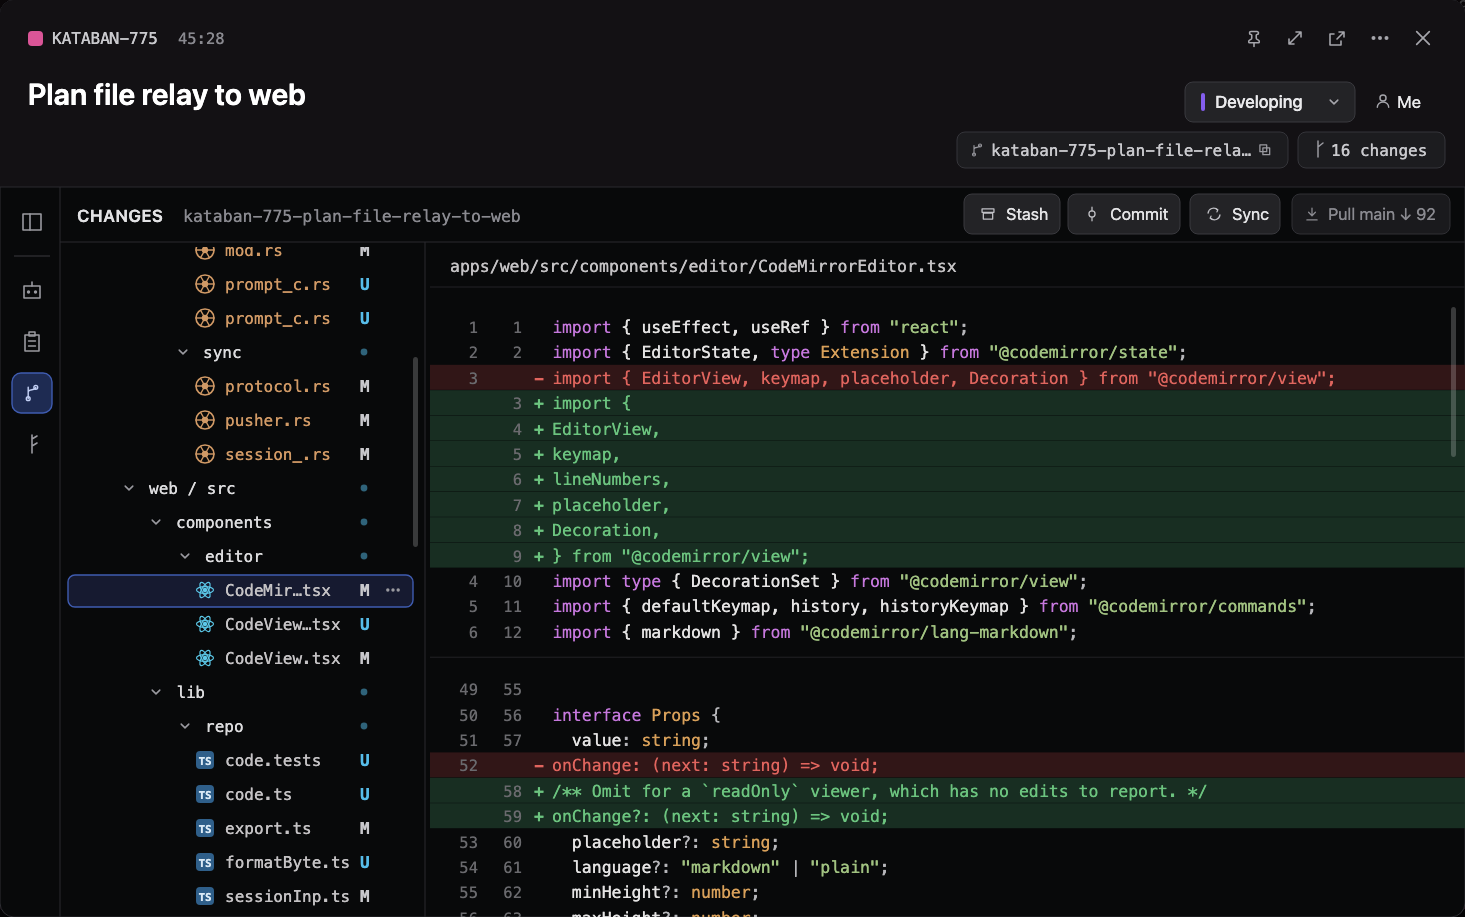Collapse the sync folder
This screenshot has height=917, width=1465.
183,352
